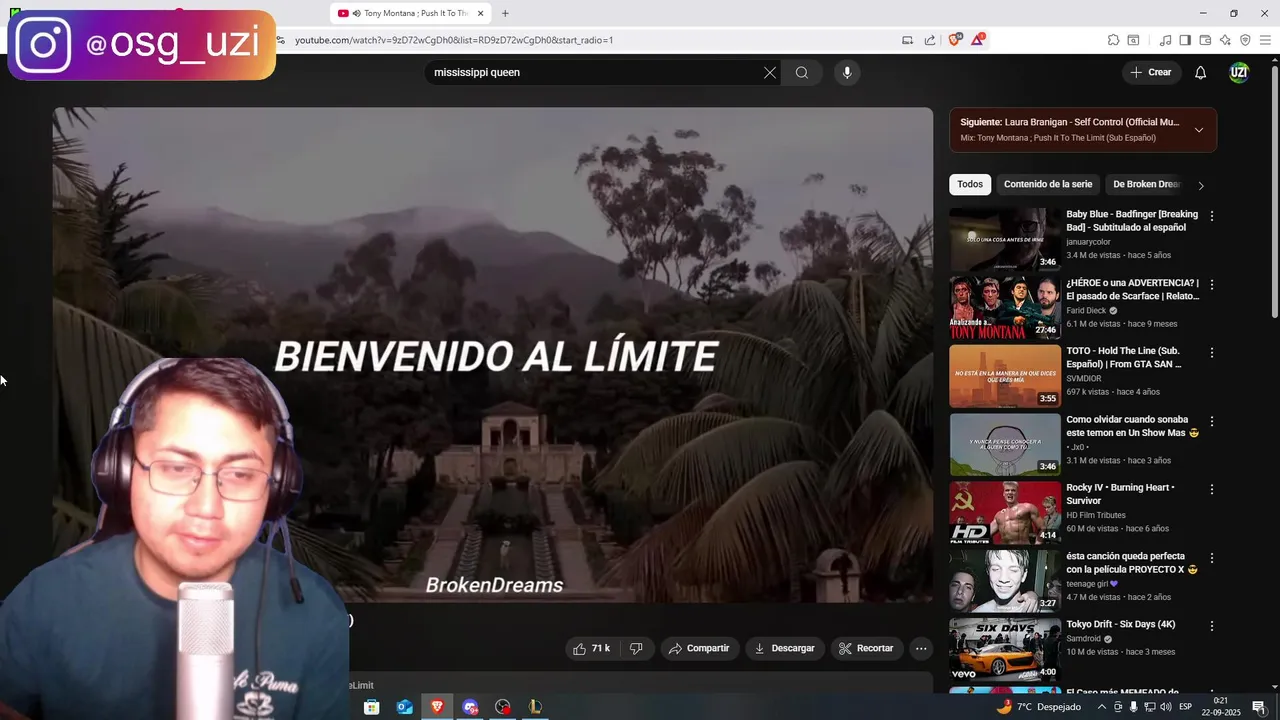Viewport: 1280px width, 720px height.
Task: Open Brave Rewards triangle icon
Action: tap(977, 40)
